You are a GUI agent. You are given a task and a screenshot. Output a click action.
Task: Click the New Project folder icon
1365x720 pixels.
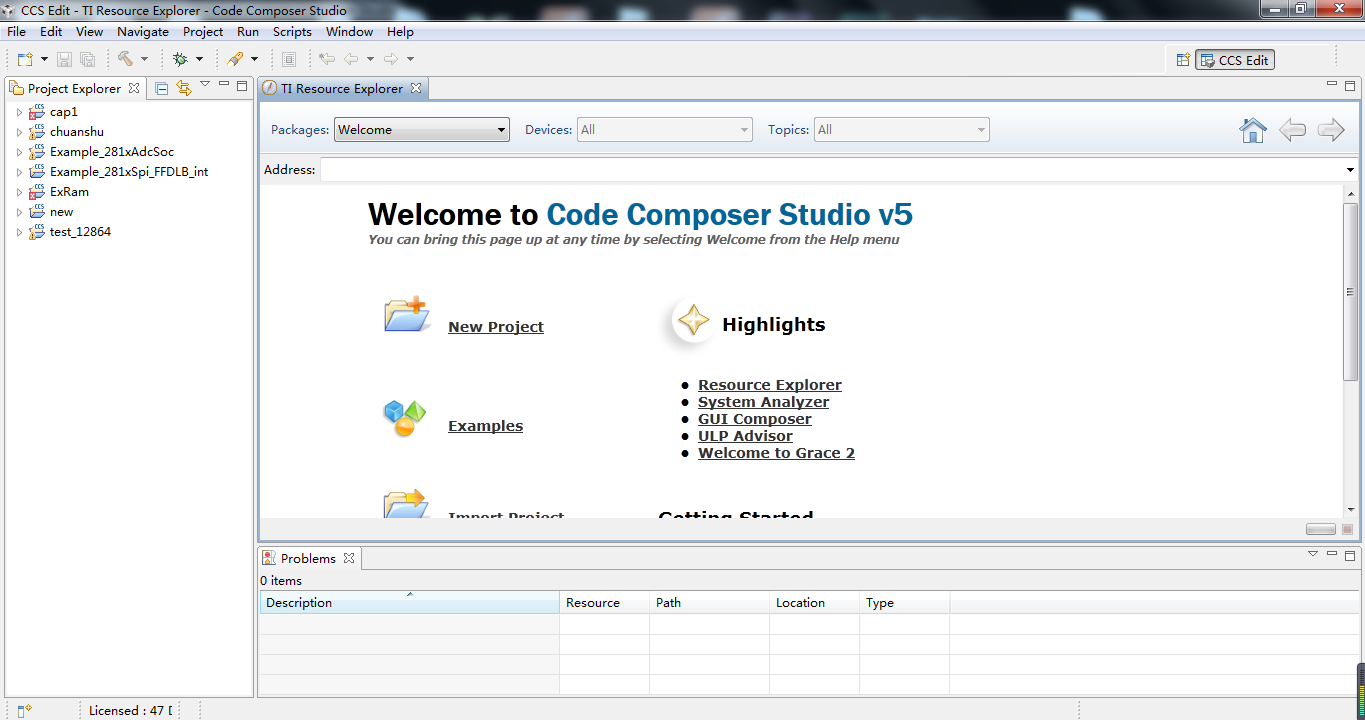(x=405, y=315)
